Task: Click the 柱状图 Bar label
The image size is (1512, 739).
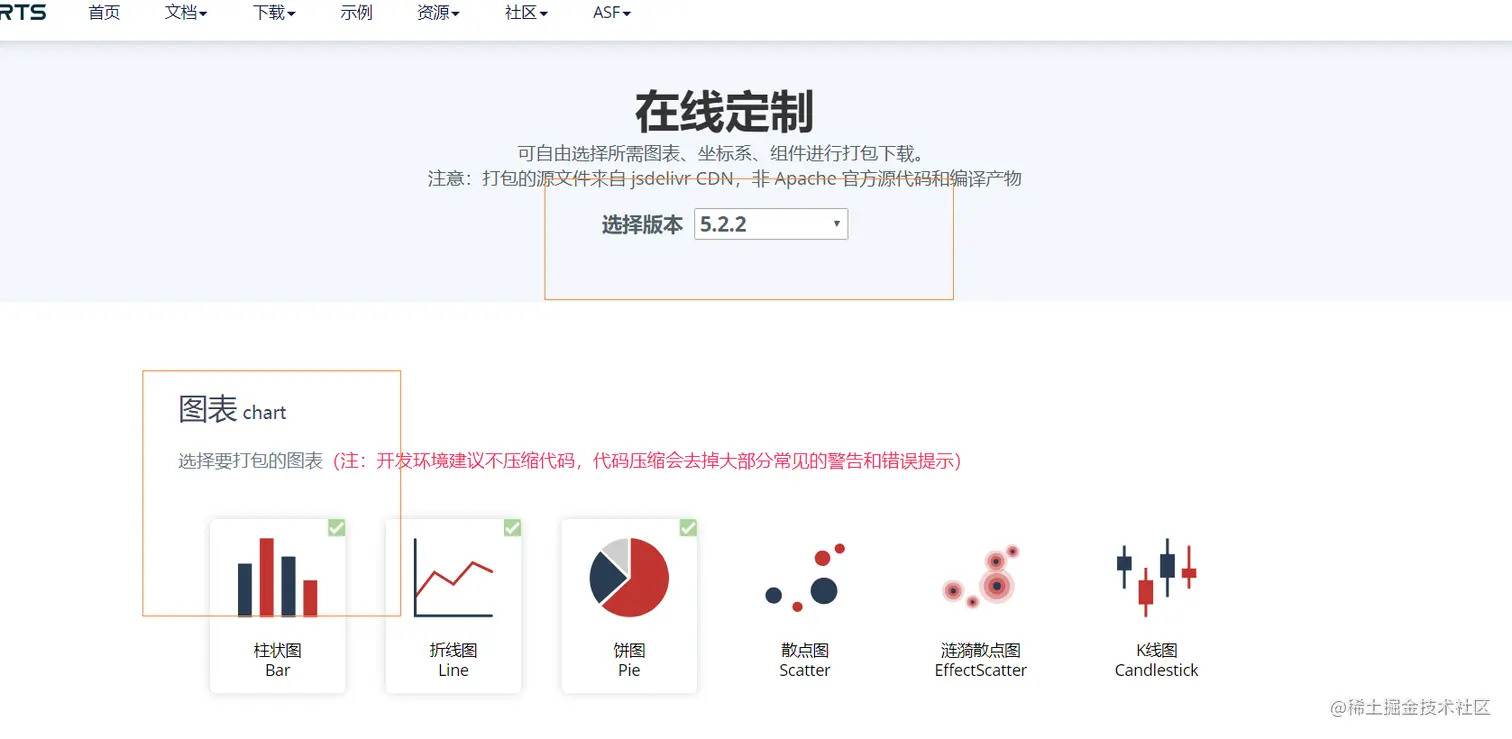Action: click(277, 660)
